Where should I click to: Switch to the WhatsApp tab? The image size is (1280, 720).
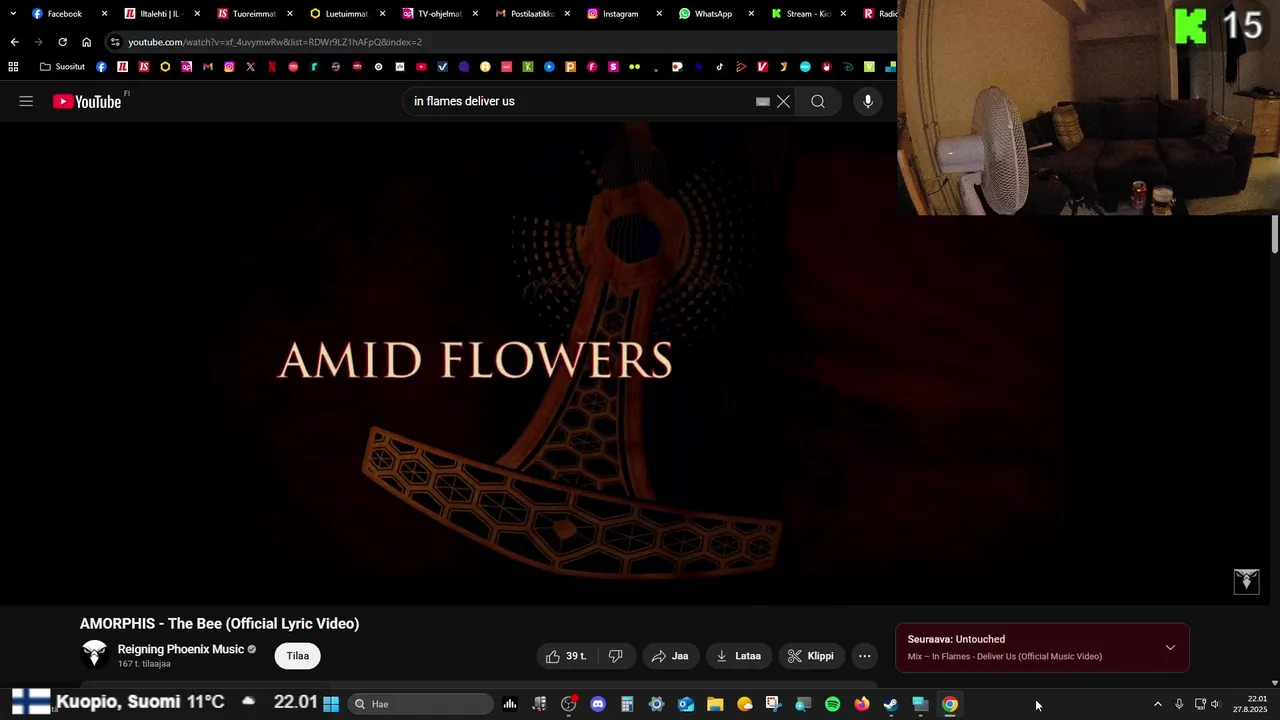(718, 14)
